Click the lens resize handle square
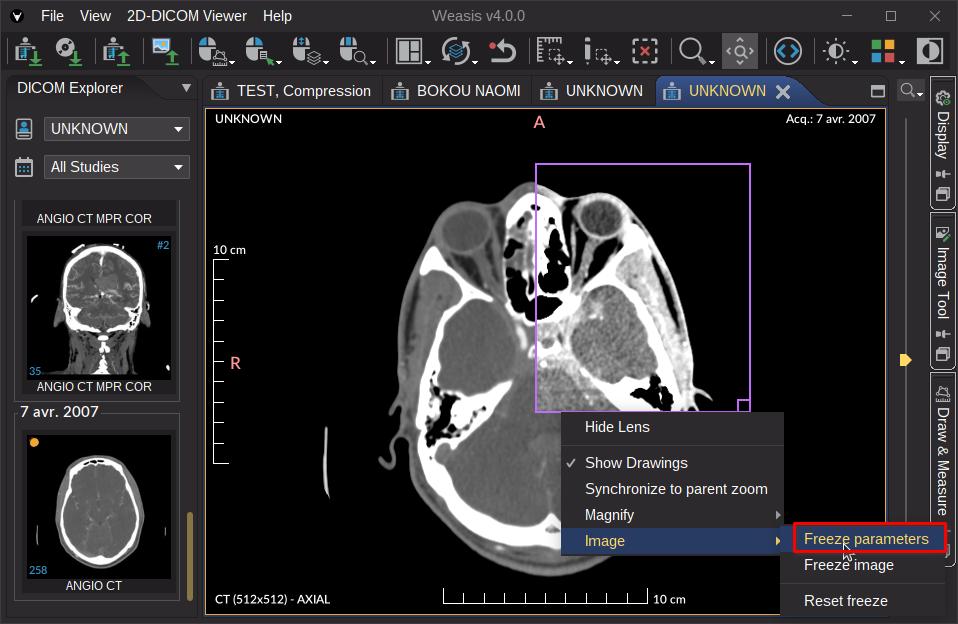The height and width of the screenshot is (624, 958). click(744, 405)
